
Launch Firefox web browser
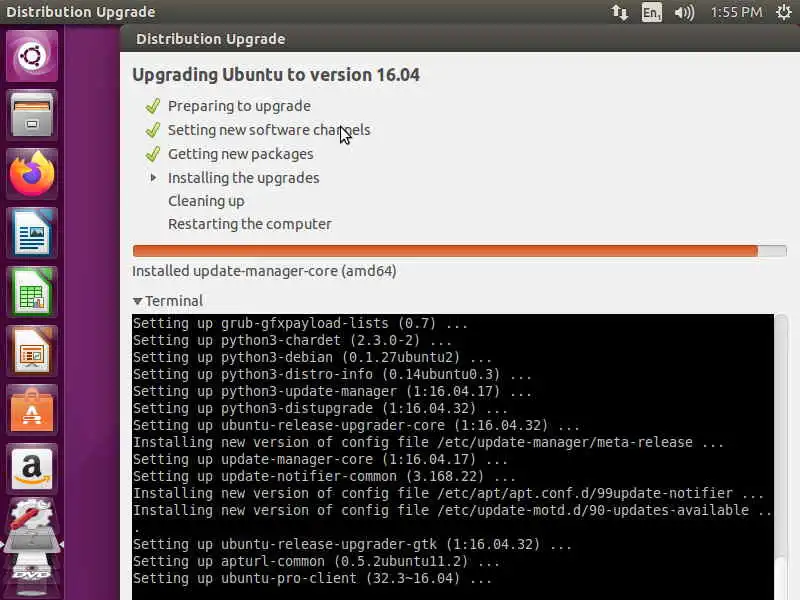click(32, 173)
